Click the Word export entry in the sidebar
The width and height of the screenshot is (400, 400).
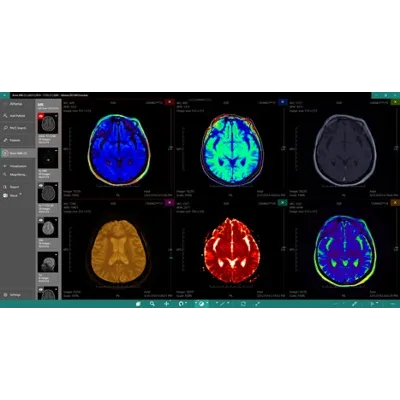click(x=13, y=196)
